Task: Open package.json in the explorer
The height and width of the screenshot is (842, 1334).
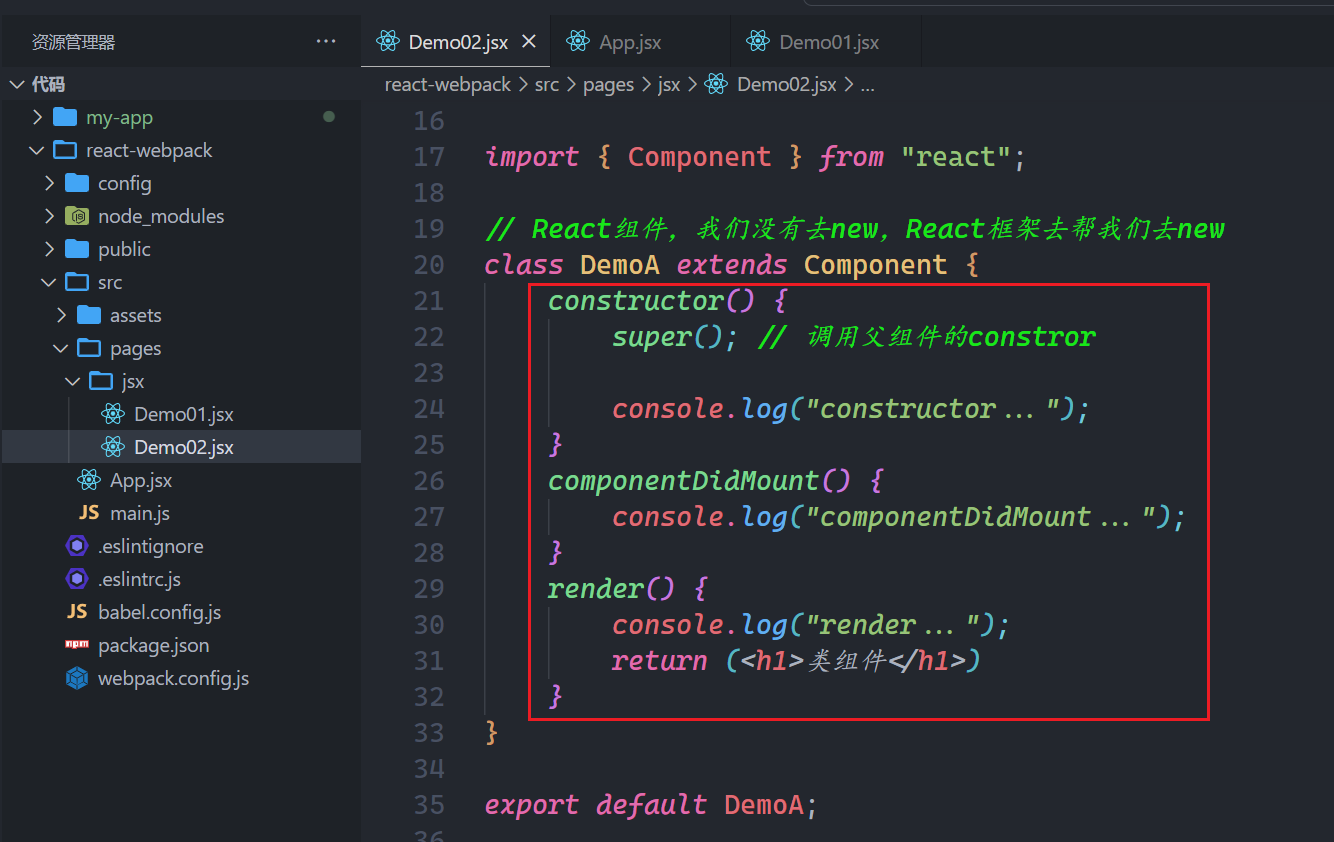Action: coord(181,645)
